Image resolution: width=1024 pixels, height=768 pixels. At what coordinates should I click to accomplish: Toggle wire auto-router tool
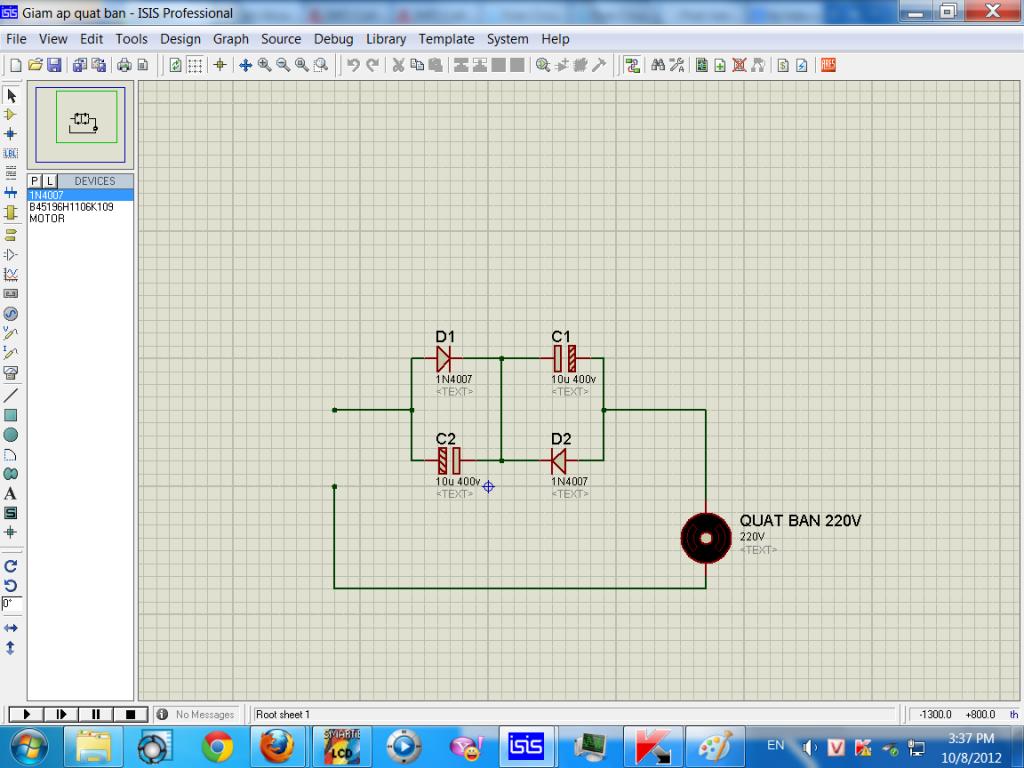tap(632, 65)
